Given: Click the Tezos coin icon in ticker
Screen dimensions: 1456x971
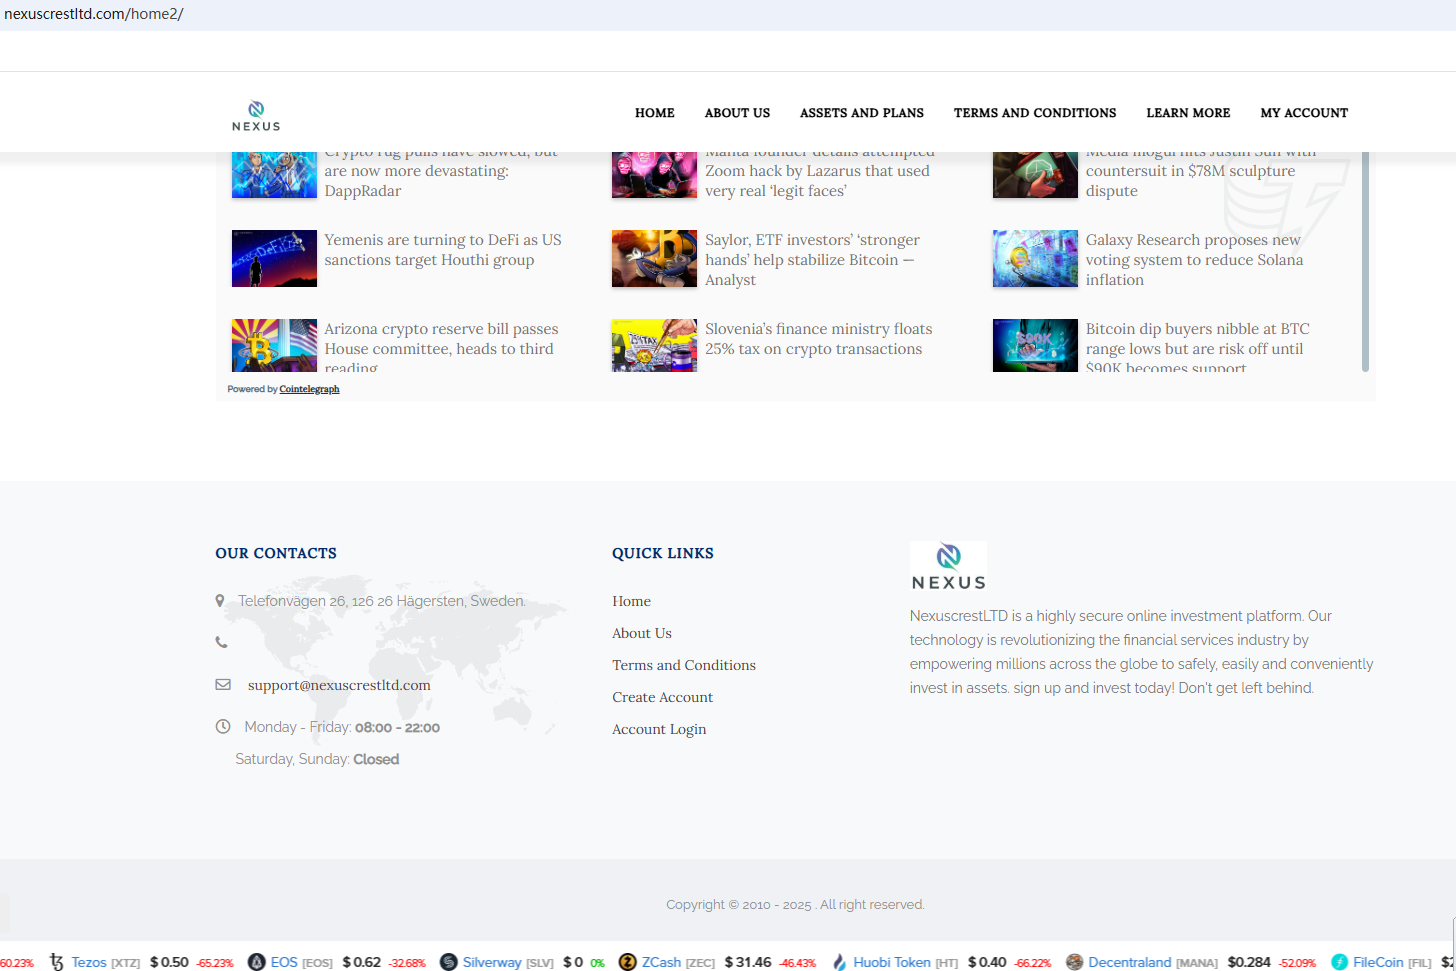Looking at the screenshot, I should click(56, 962).
